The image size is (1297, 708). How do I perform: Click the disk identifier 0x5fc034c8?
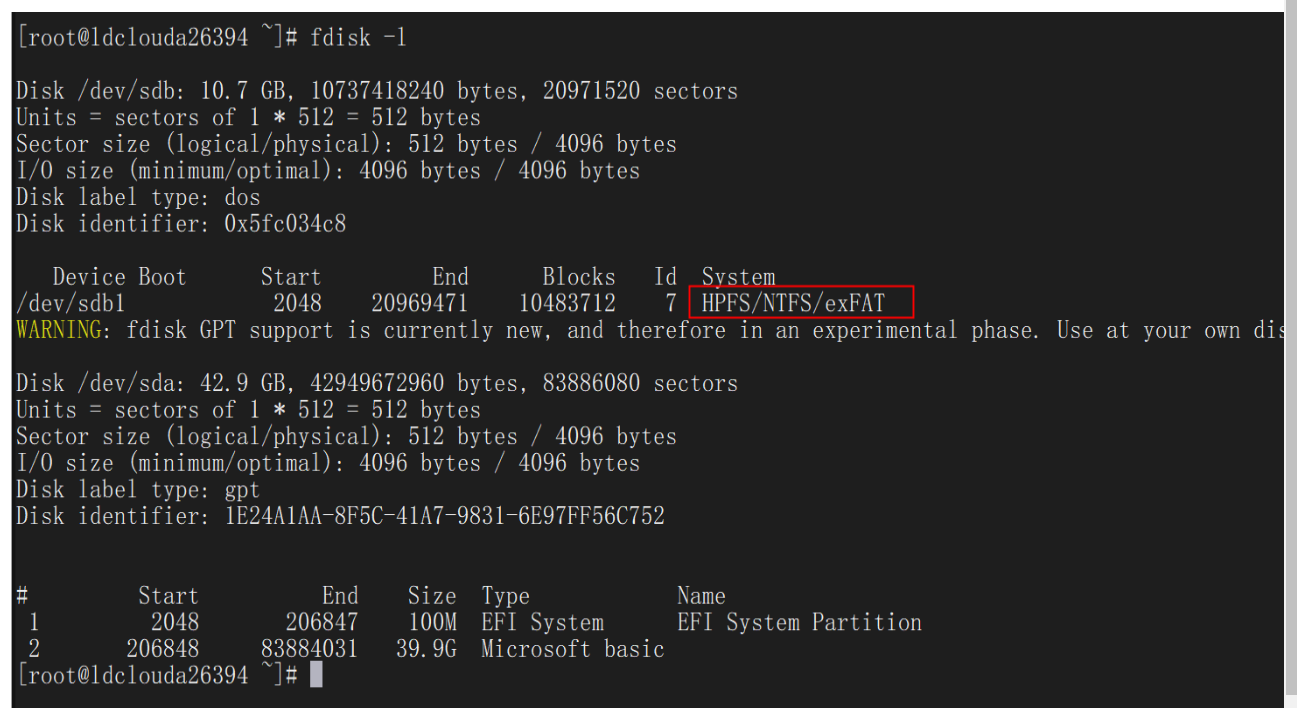tap(285, 224)
